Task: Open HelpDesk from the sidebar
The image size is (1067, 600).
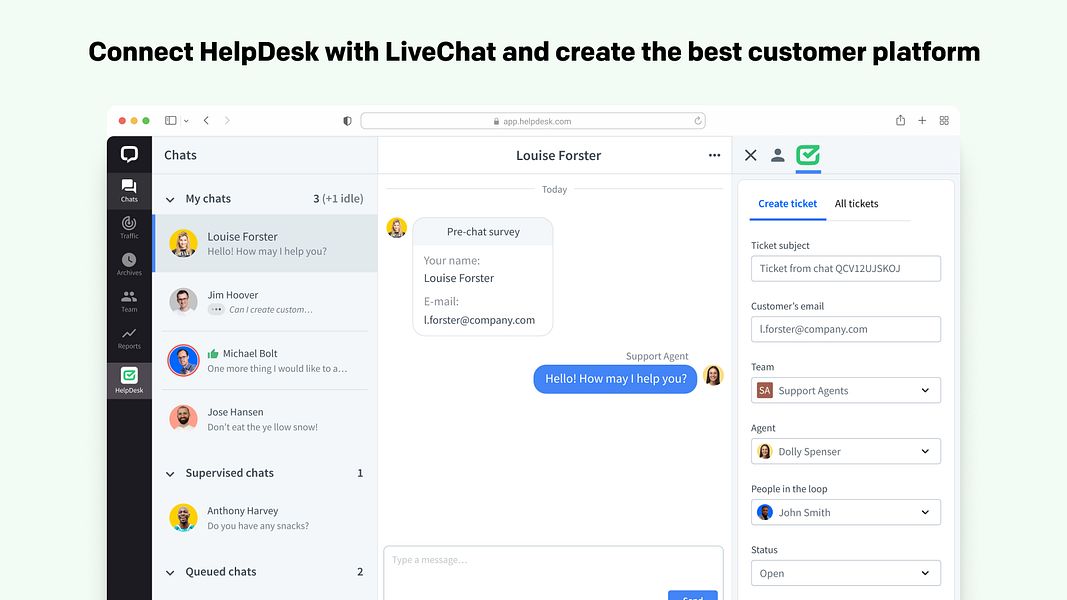Action: (x=129, y=378)
